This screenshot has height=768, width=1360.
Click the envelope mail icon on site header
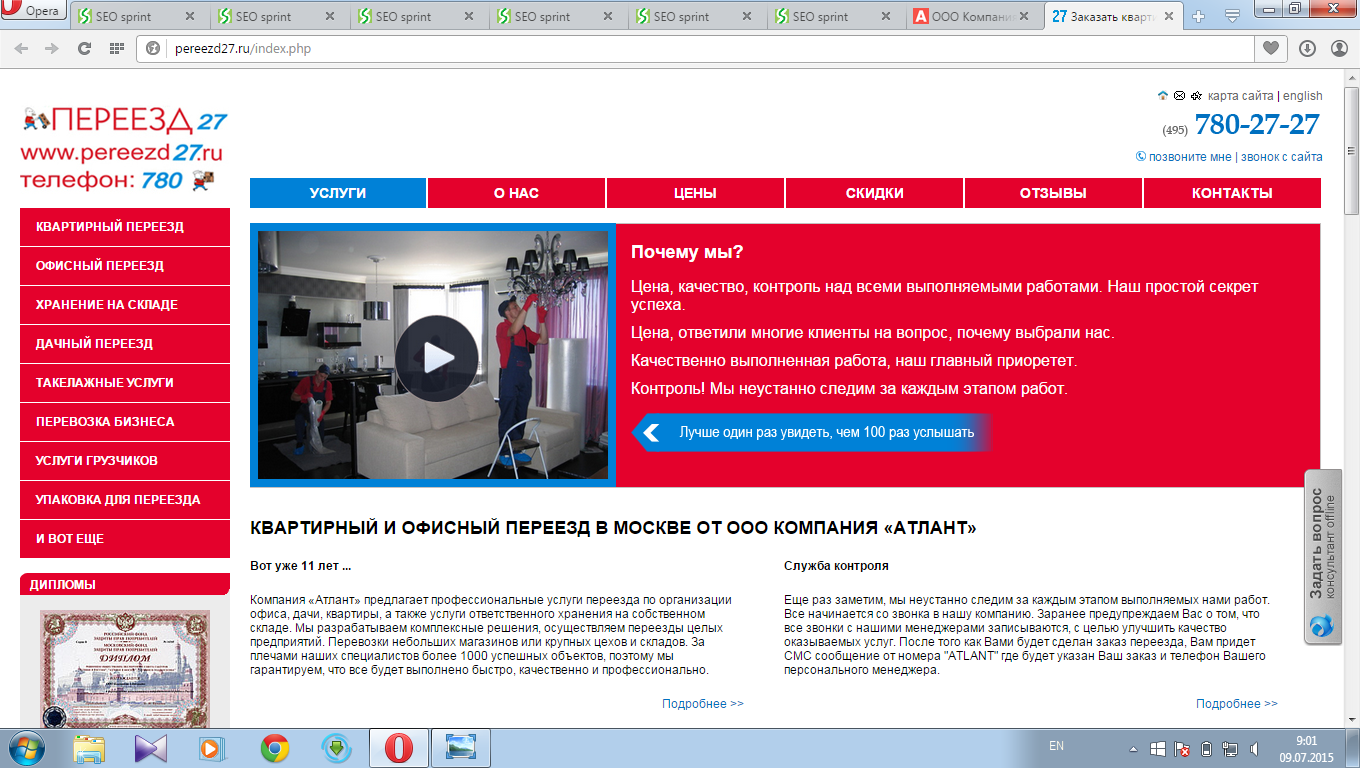[1179, 96]
